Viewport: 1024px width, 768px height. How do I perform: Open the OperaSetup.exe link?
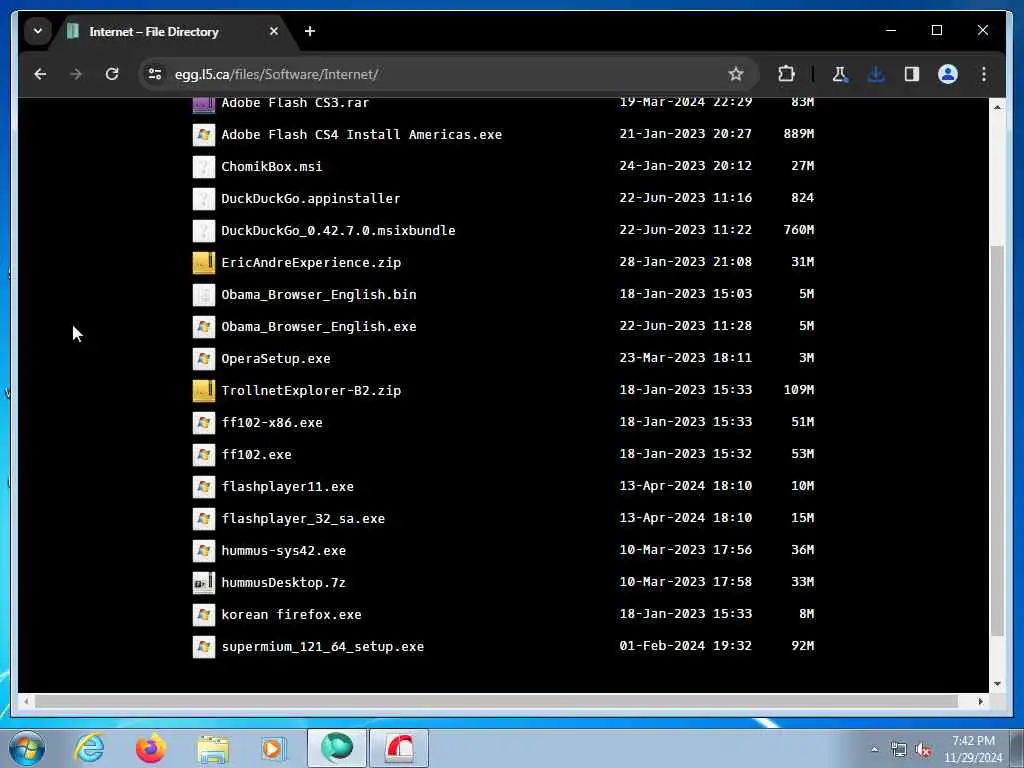tap(276, 359)
